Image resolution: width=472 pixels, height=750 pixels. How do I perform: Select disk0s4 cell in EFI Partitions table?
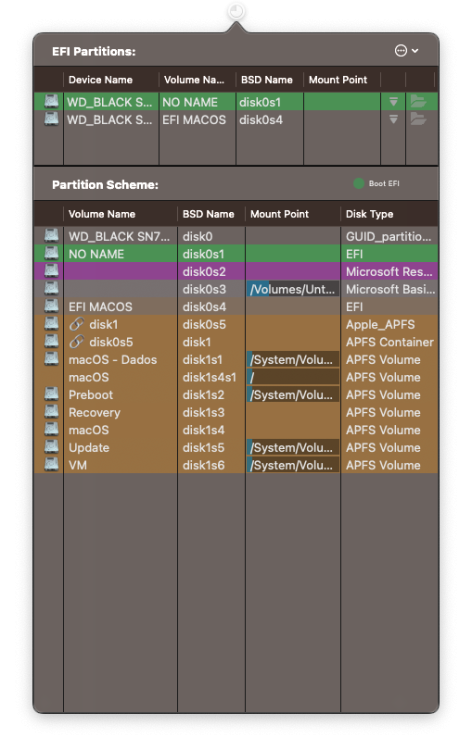[261, 120]
